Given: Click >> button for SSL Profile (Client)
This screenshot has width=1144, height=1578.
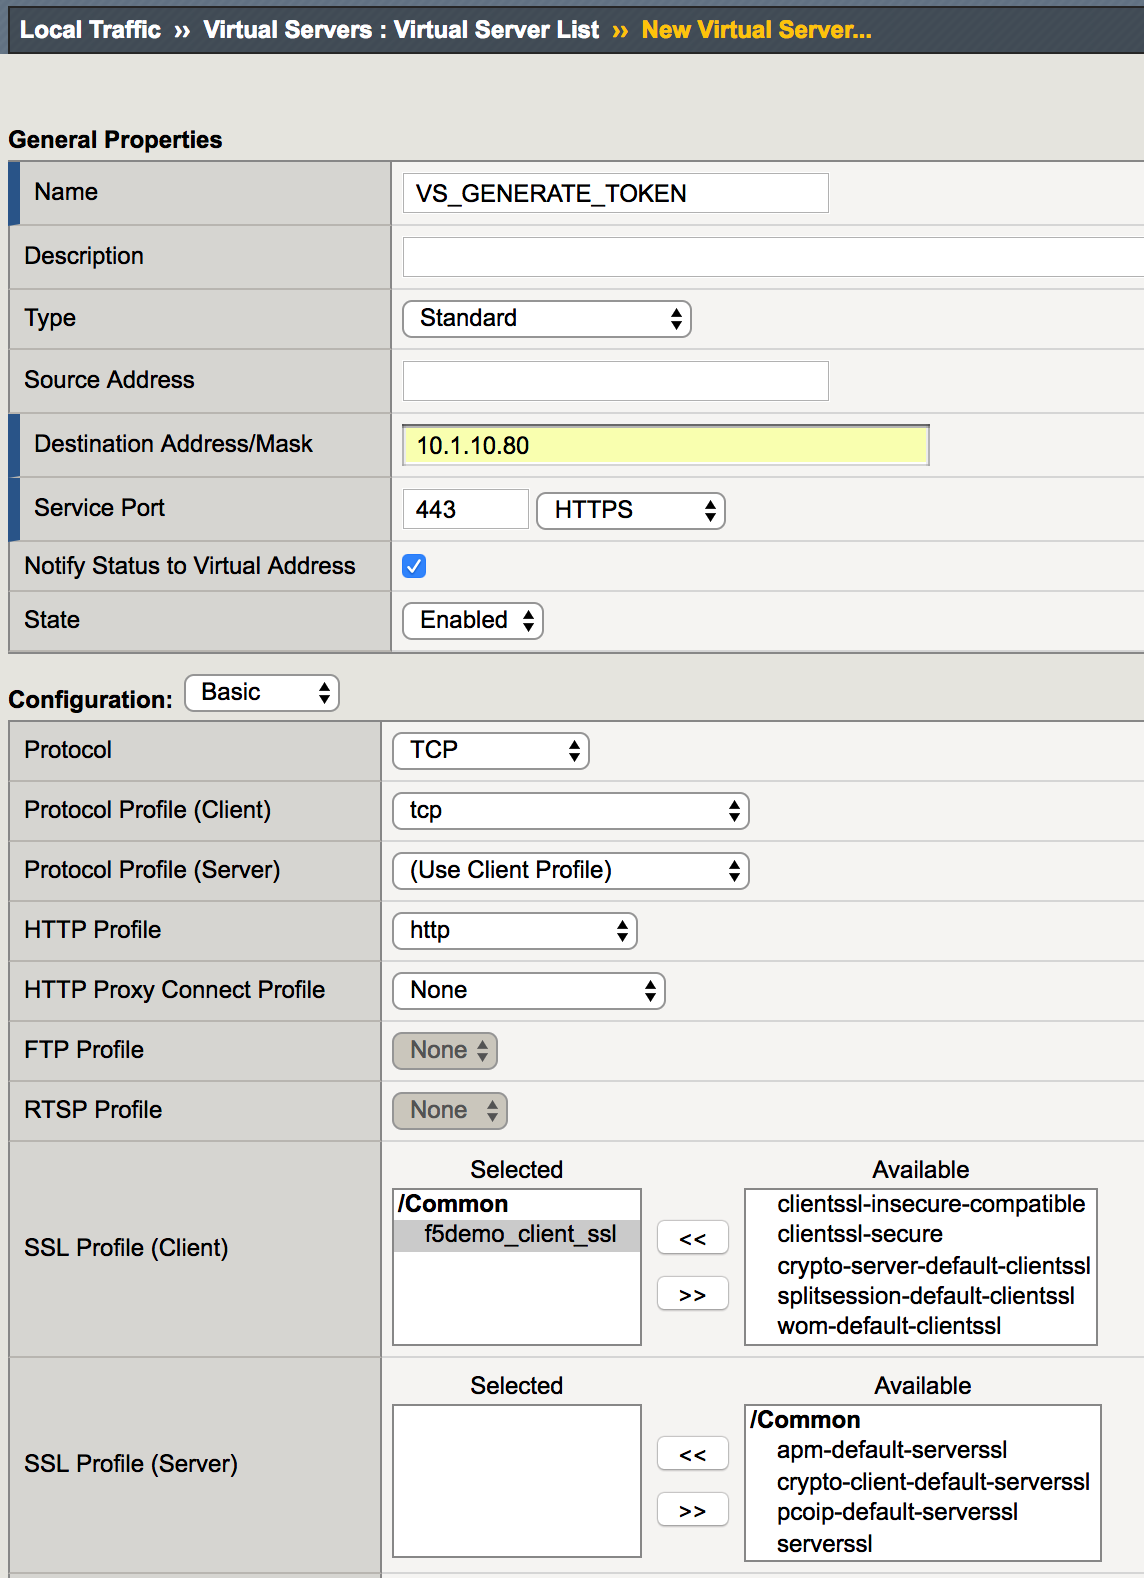Looking at the screenshot, I should [x=692, y=1294].
